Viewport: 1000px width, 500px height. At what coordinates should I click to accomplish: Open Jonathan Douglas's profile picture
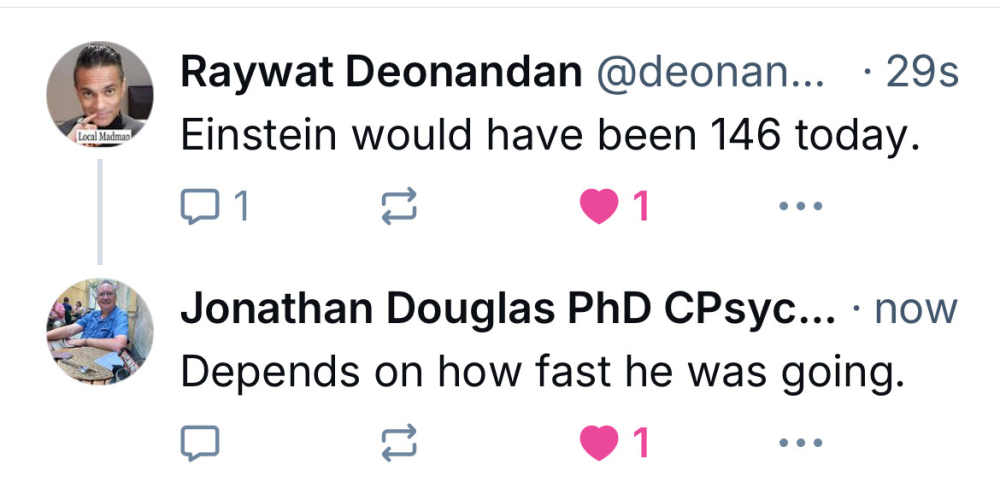point(100,331)
